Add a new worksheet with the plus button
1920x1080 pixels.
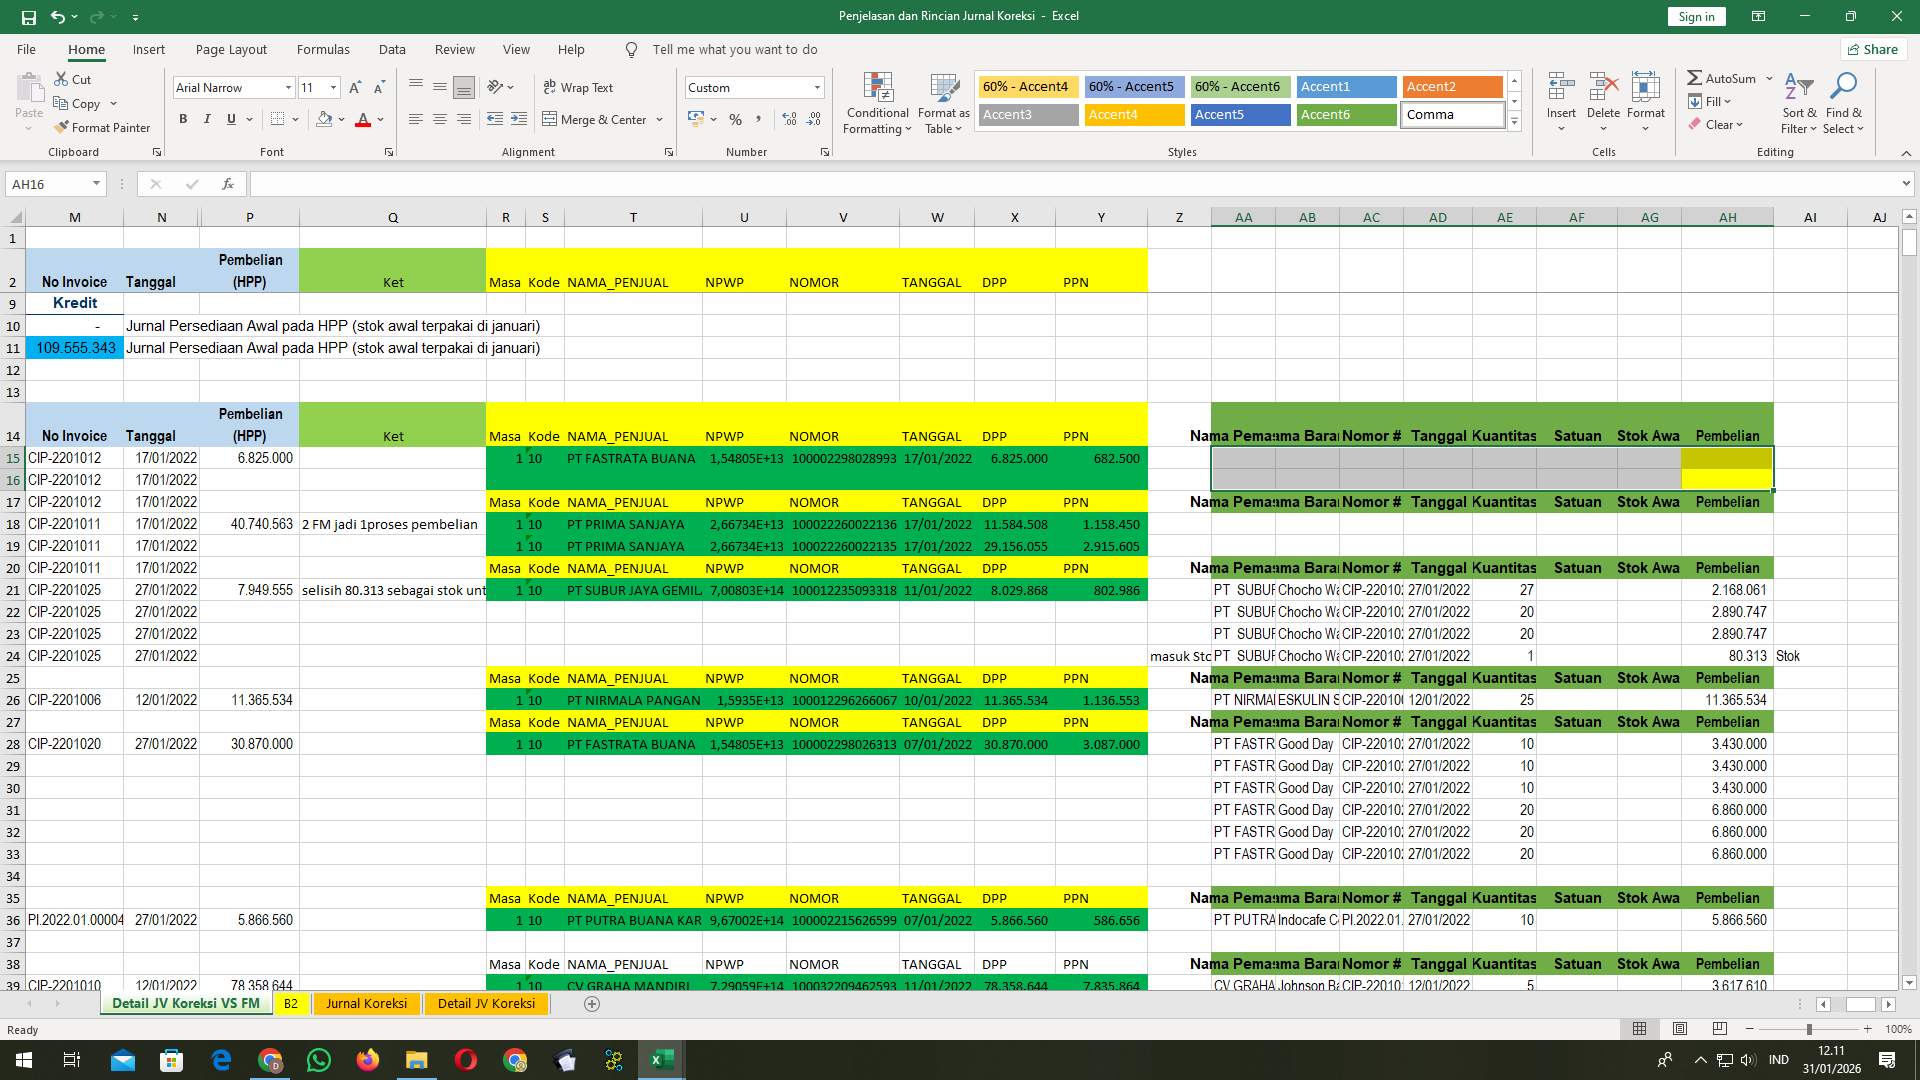592,1003
